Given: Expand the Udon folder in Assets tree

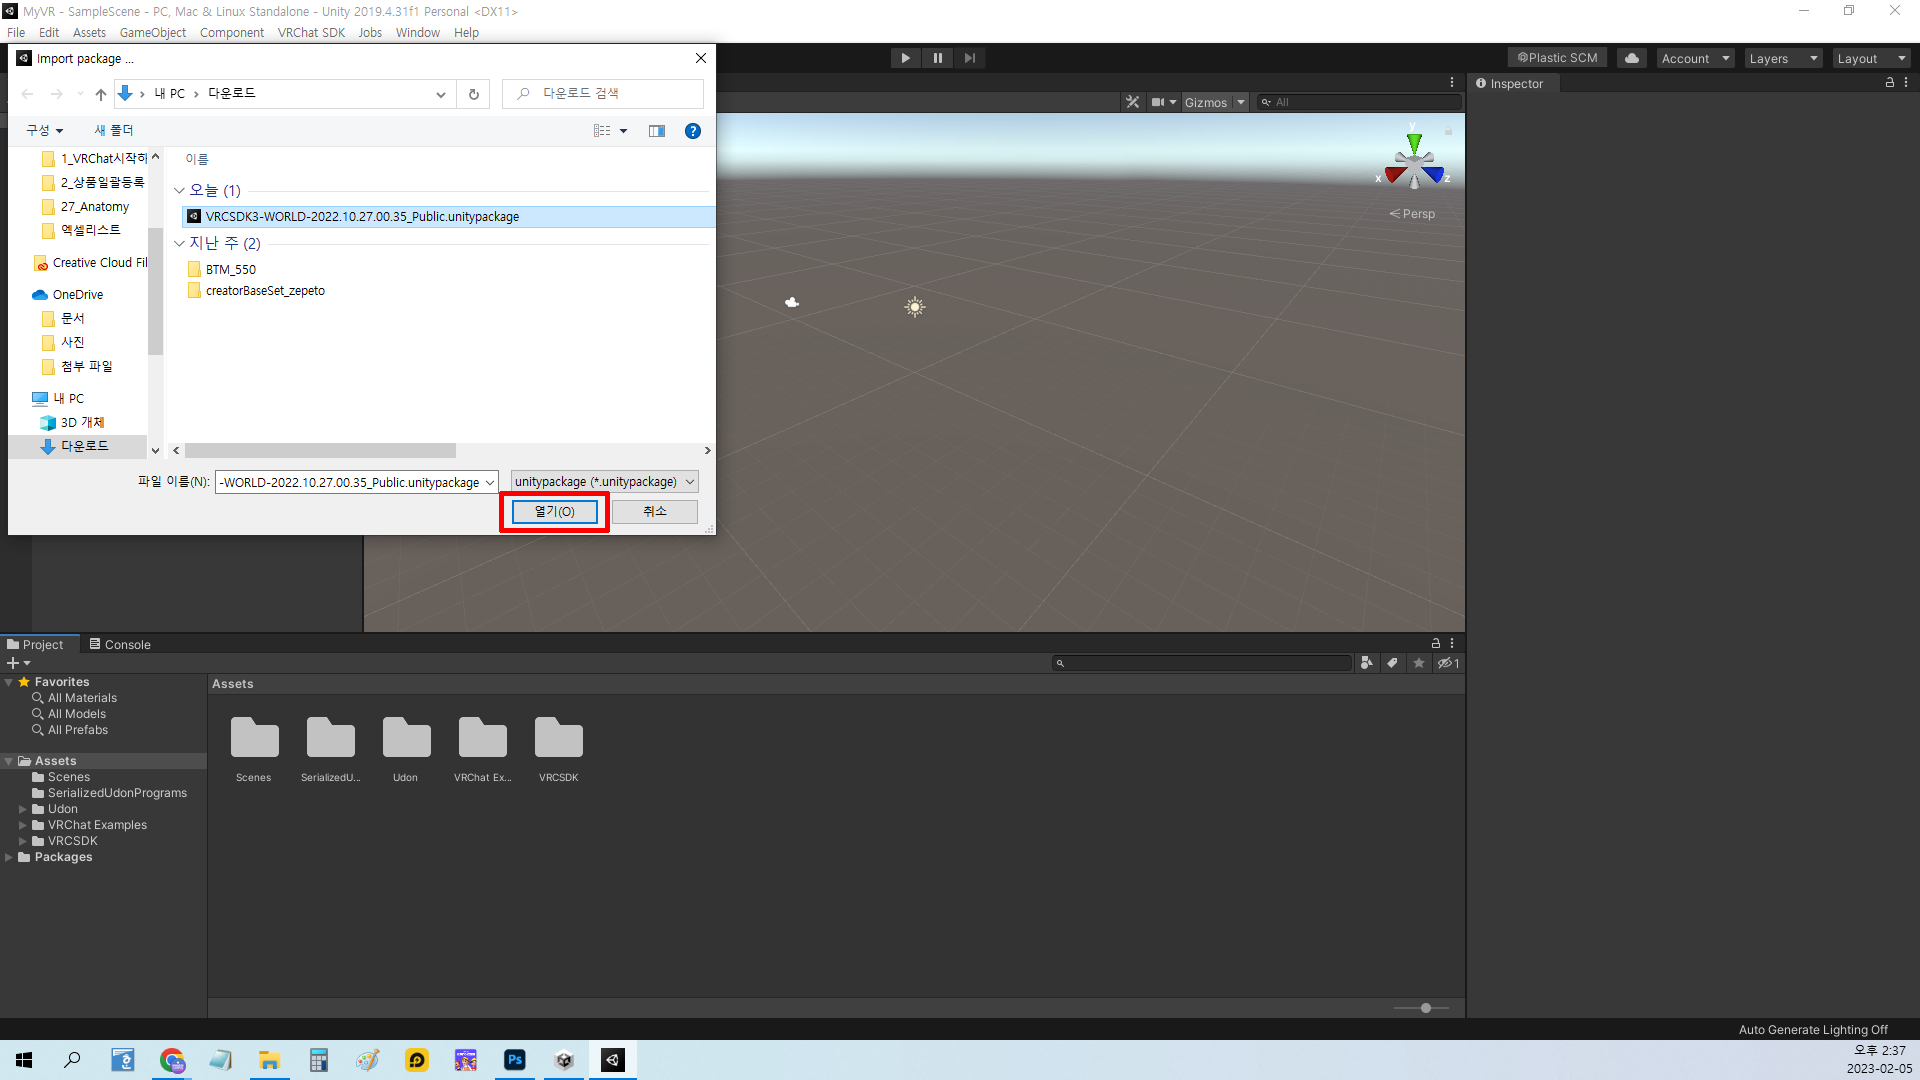Looking at the screenshot, I should point(23,809).
